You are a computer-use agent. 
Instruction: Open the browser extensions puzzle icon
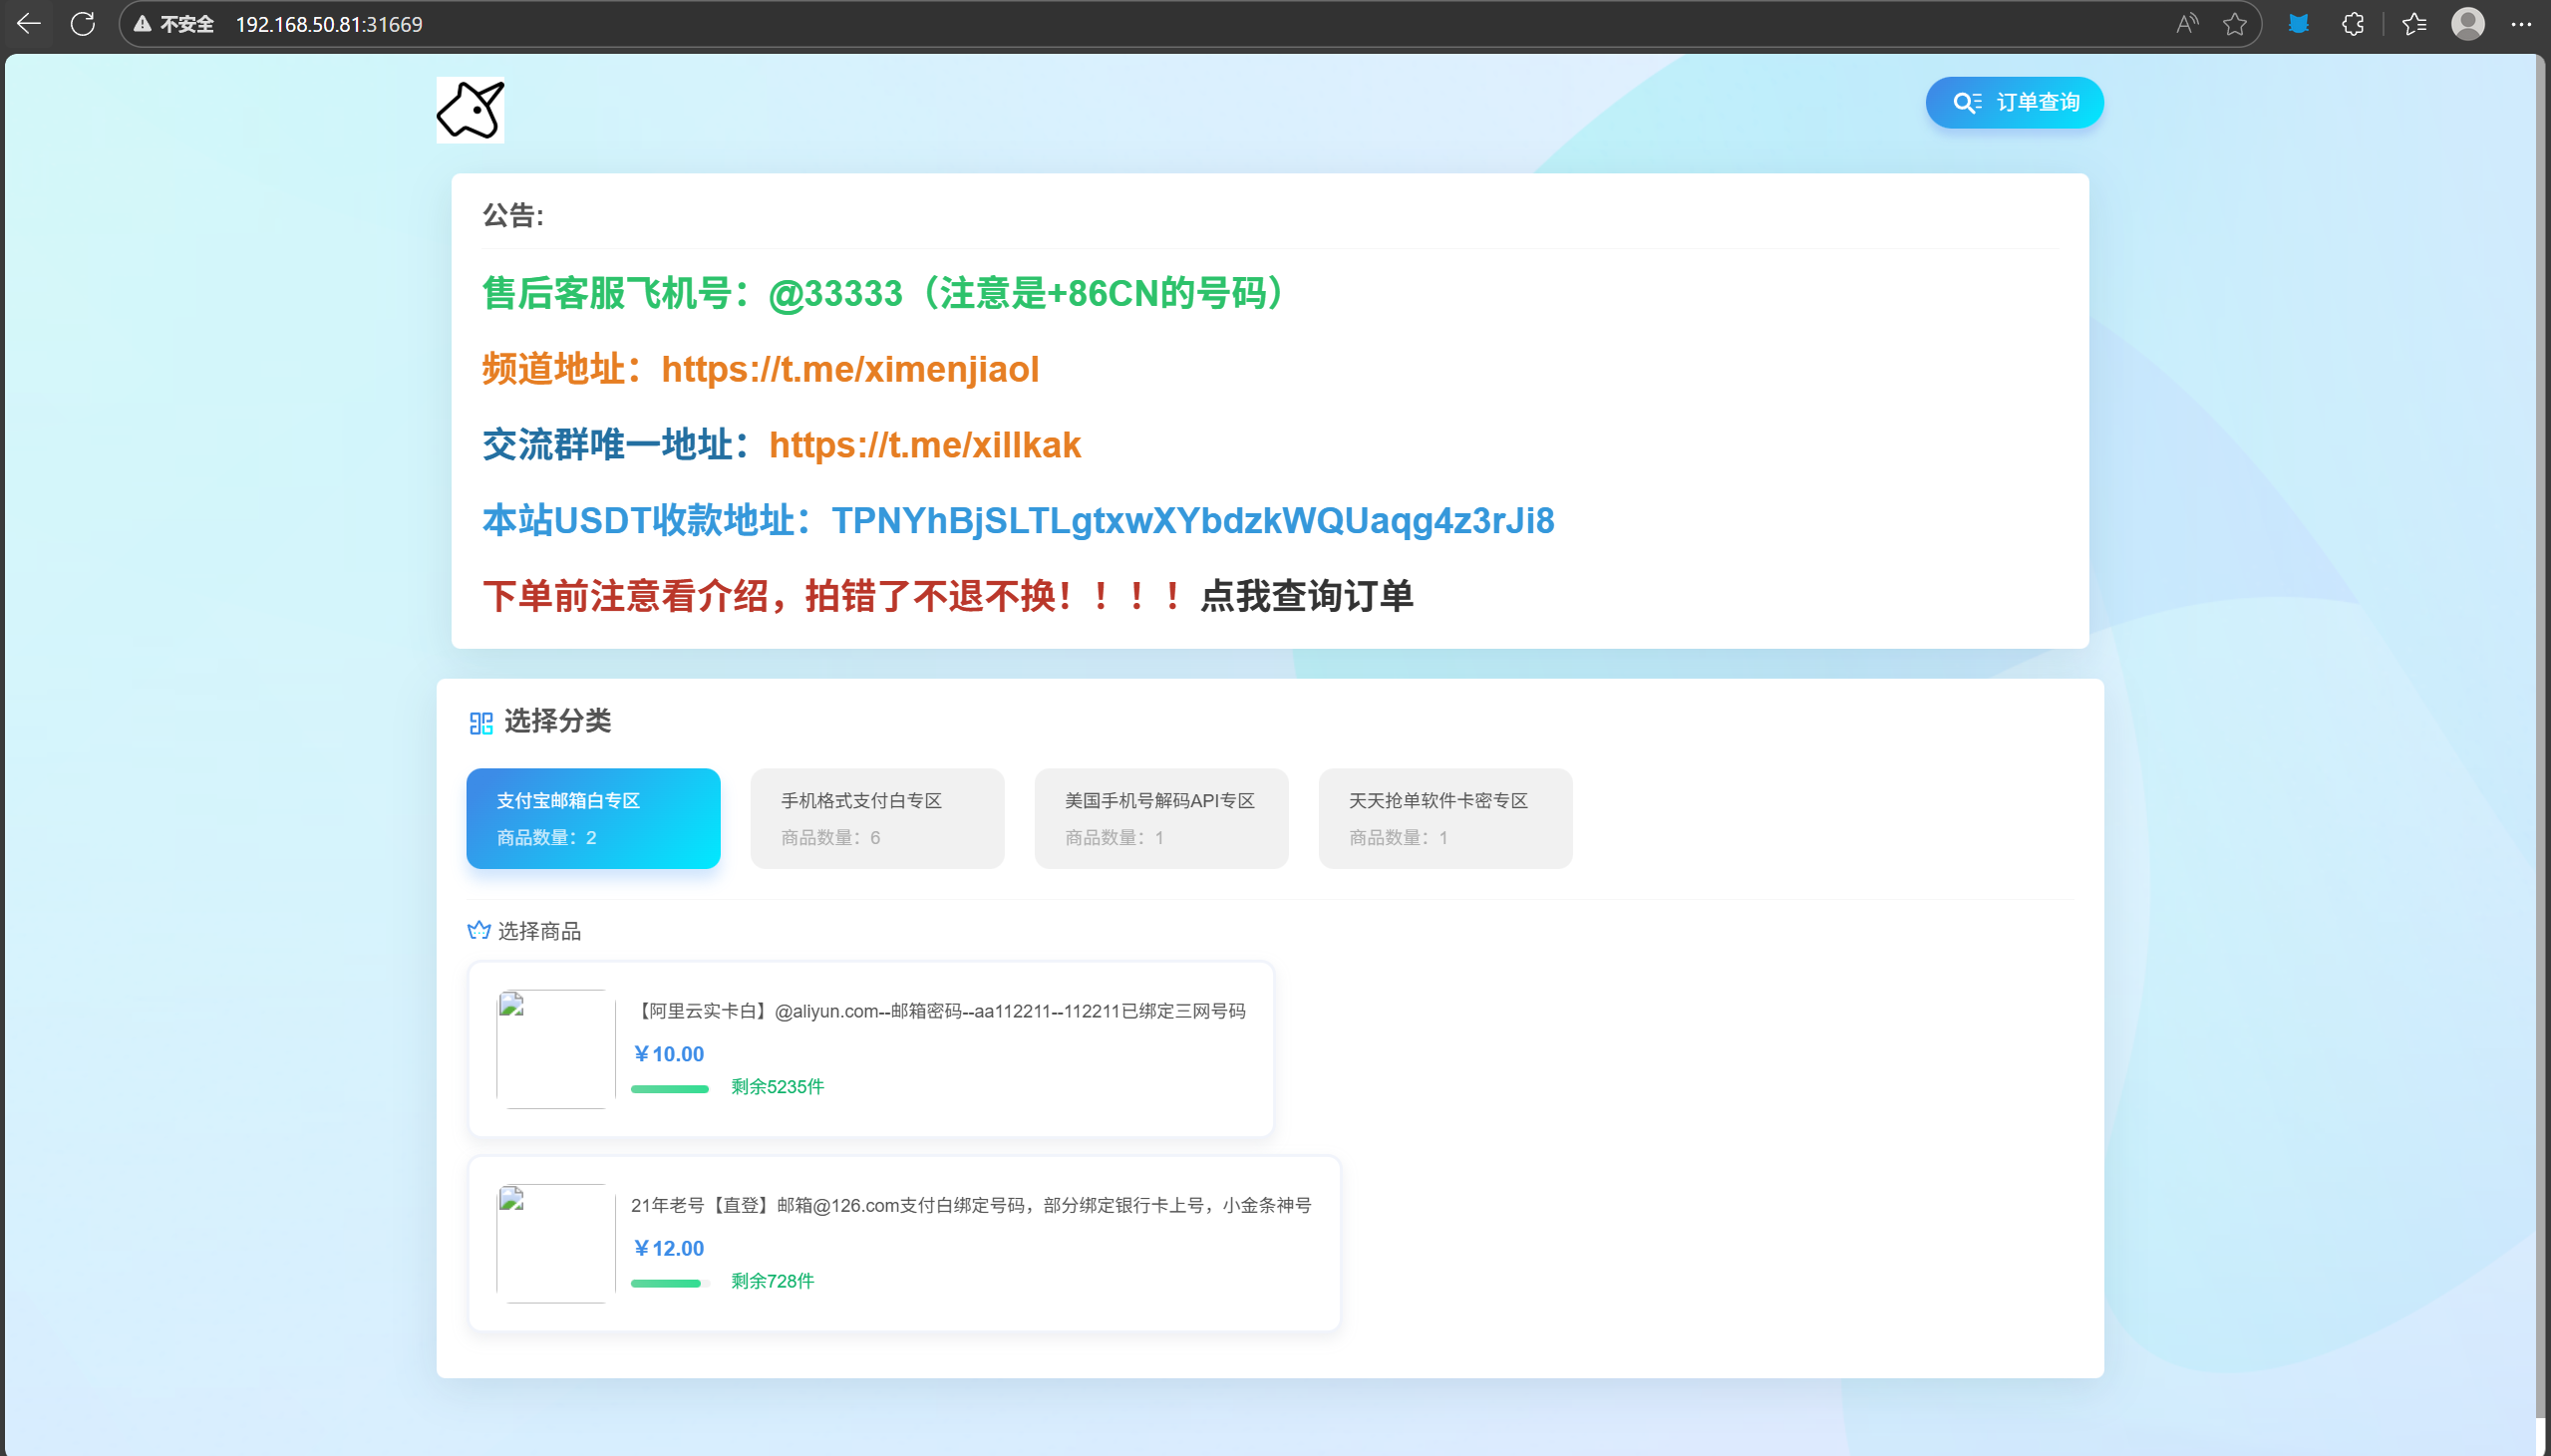[x=2353, y=24]
